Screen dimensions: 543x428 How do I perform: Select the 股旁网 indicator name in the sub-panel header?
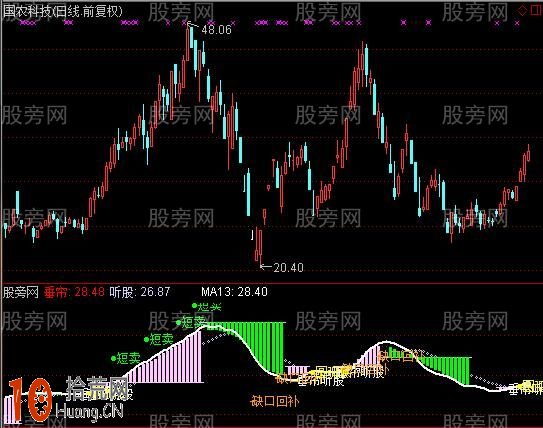click(20, 292)
